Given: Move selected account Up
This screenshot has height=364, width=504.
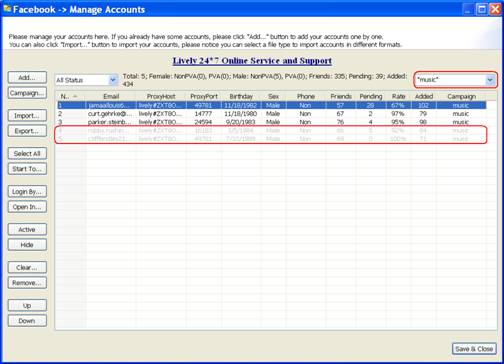Looking at the screenshot, I should tap(27, 305).
